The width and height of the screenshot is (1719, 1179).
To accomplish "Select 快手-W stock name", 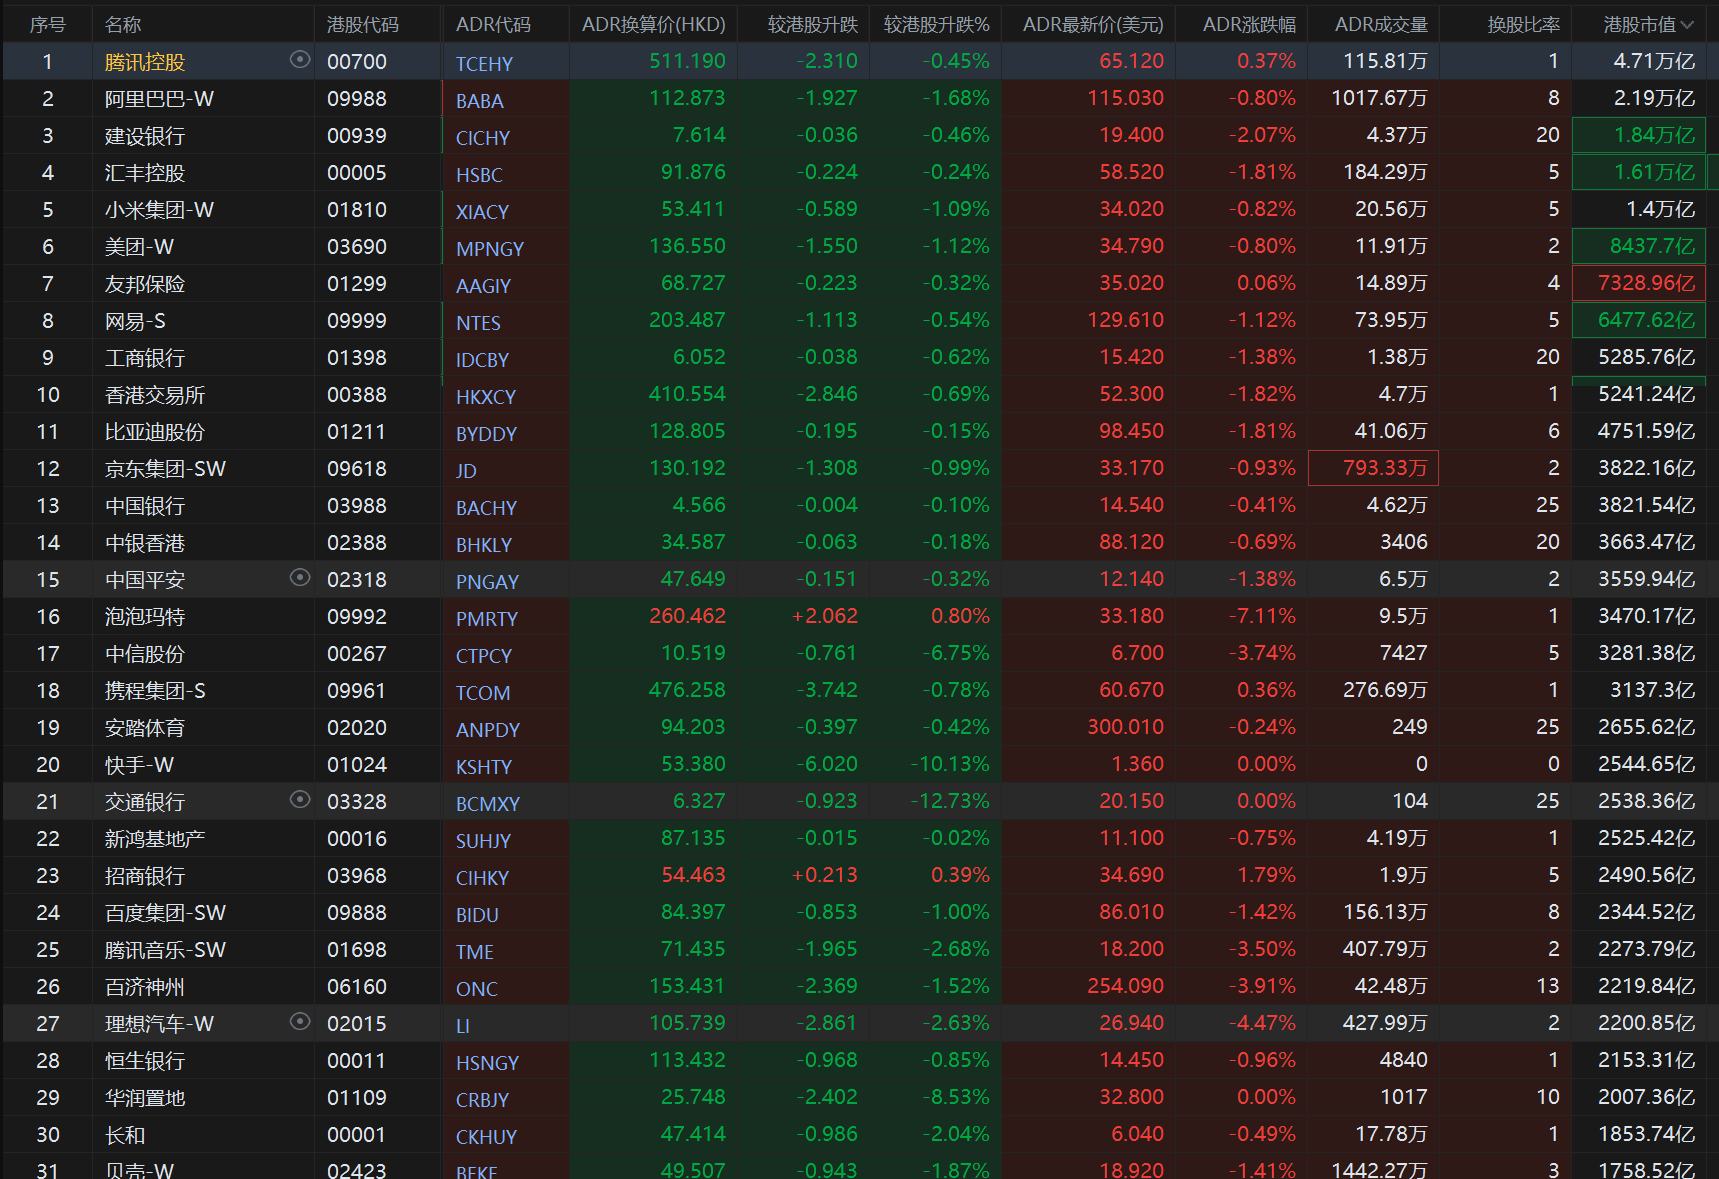I will [x=139, y=765].
